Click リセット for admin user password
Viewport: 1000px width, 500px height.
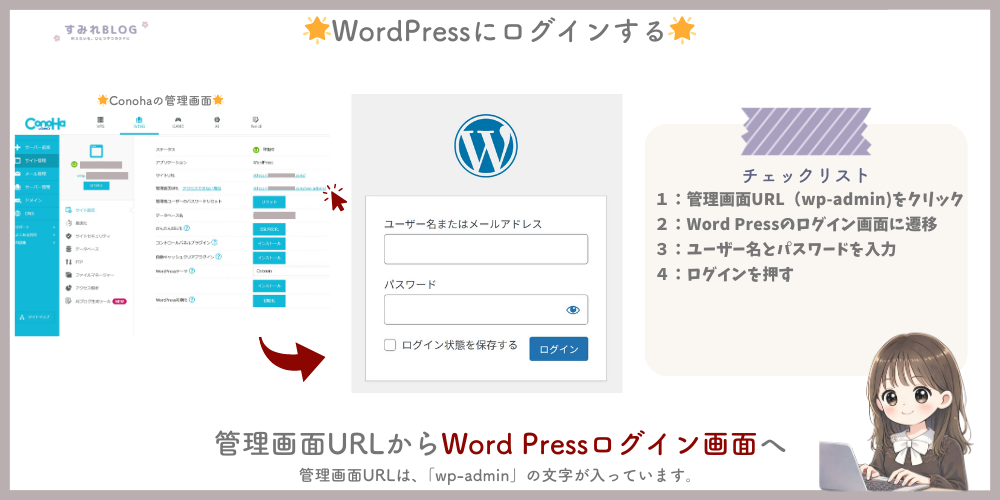[x=269, y=202]
